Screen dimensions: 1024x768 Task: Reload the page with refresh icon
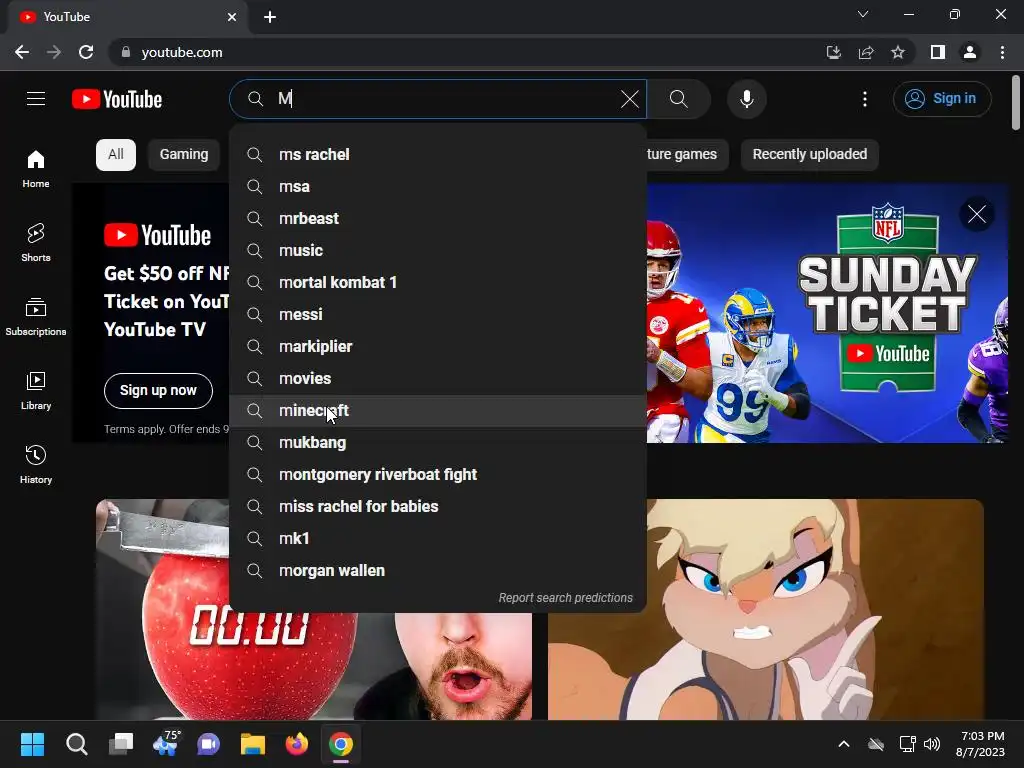(86, 52)
